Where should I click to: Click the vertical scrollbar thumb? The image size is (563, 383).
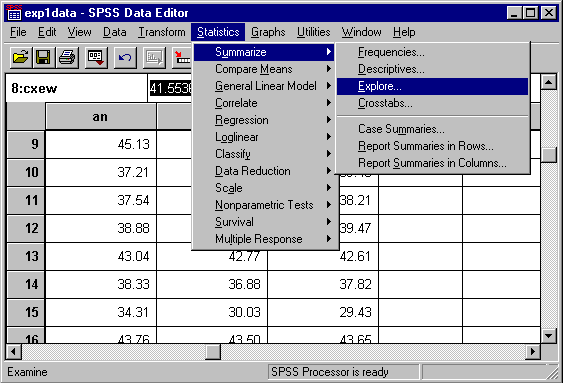click(x=548, y=155)
